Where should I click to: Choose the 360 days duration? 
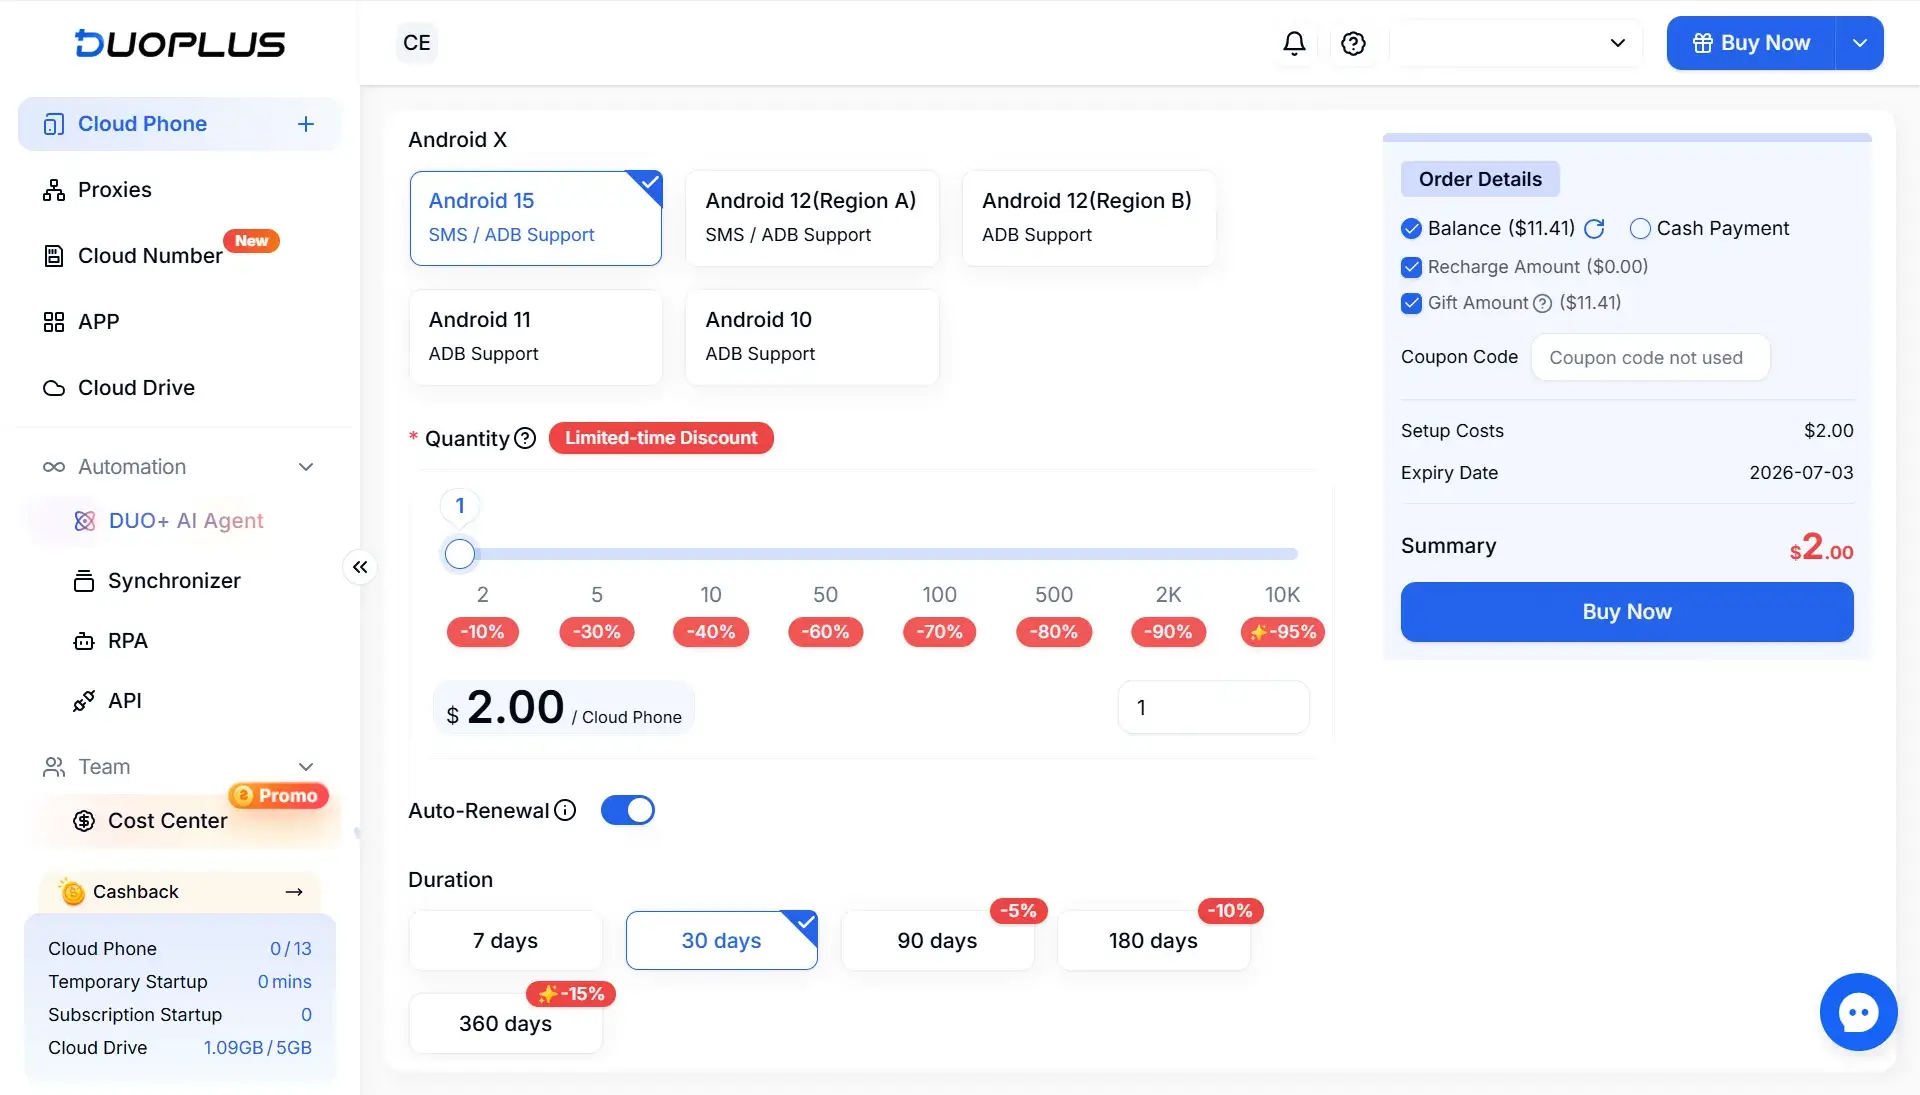(x=505, y=1024)
